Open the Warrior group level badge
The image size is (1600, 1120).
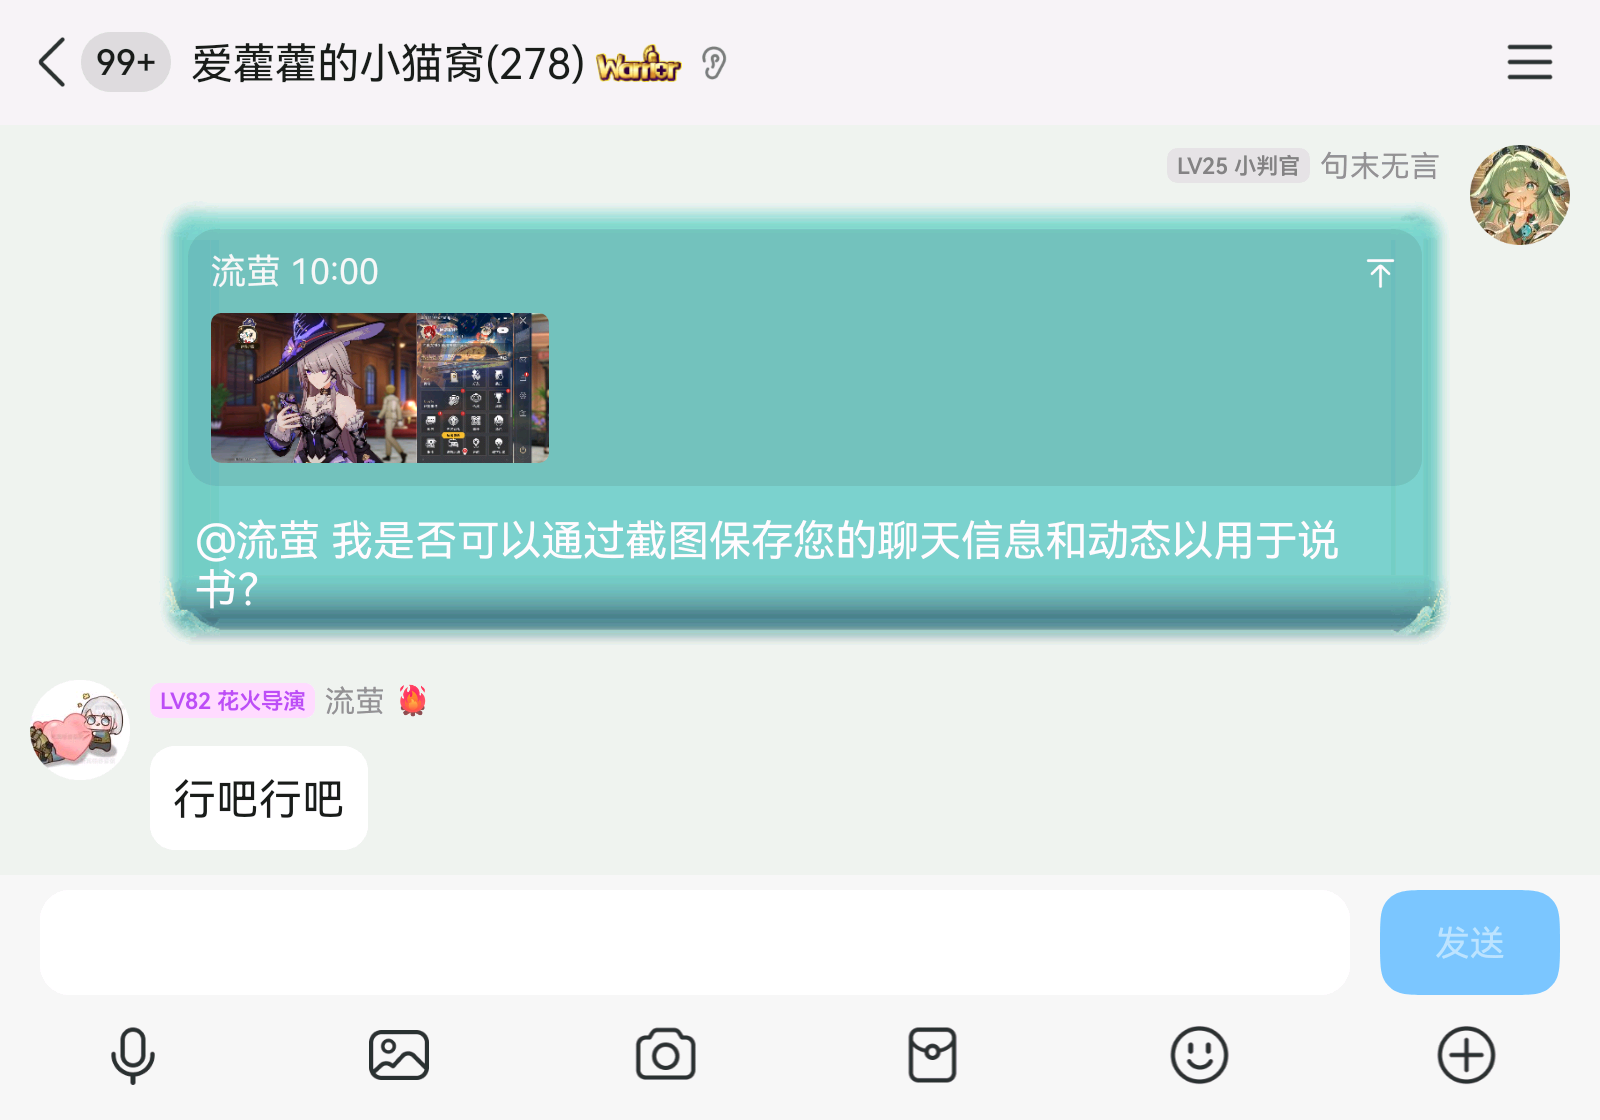638,64
